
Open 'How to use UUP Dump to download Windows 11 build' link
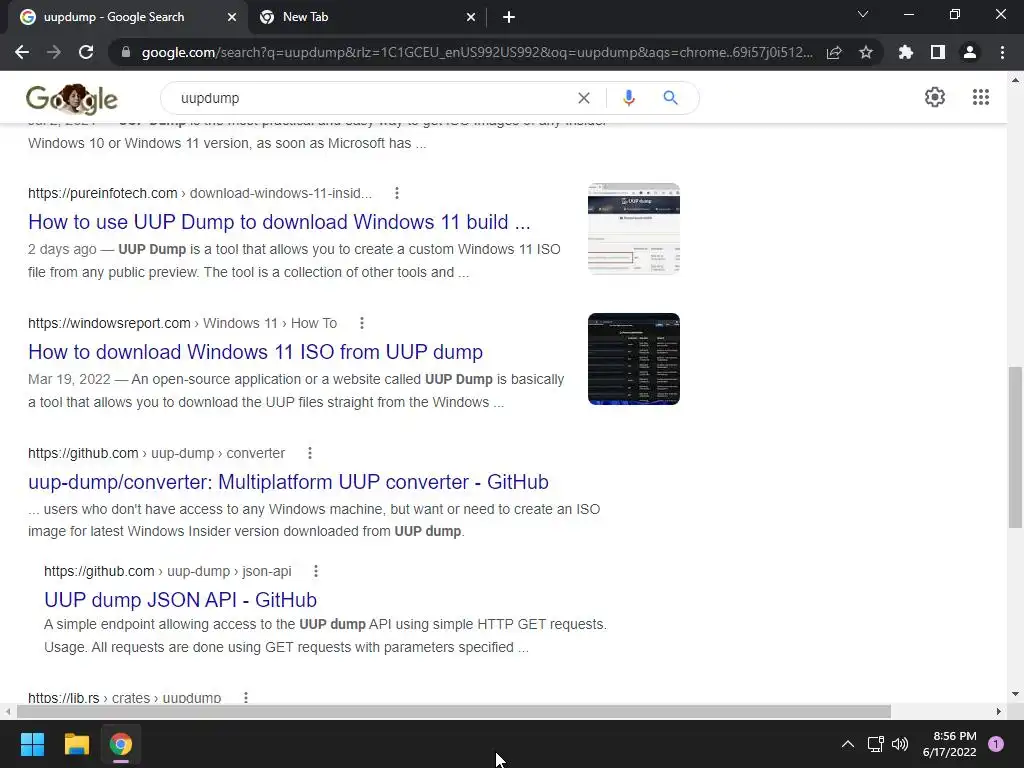[x=279, y=222]
